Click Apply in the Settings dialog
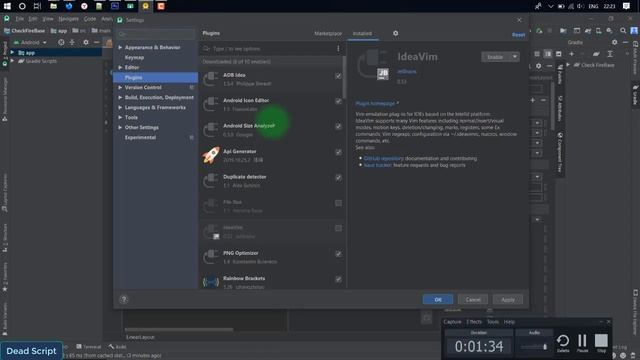Image resolution: width=640 pixels, height=360 pixels. click(508, 300)
